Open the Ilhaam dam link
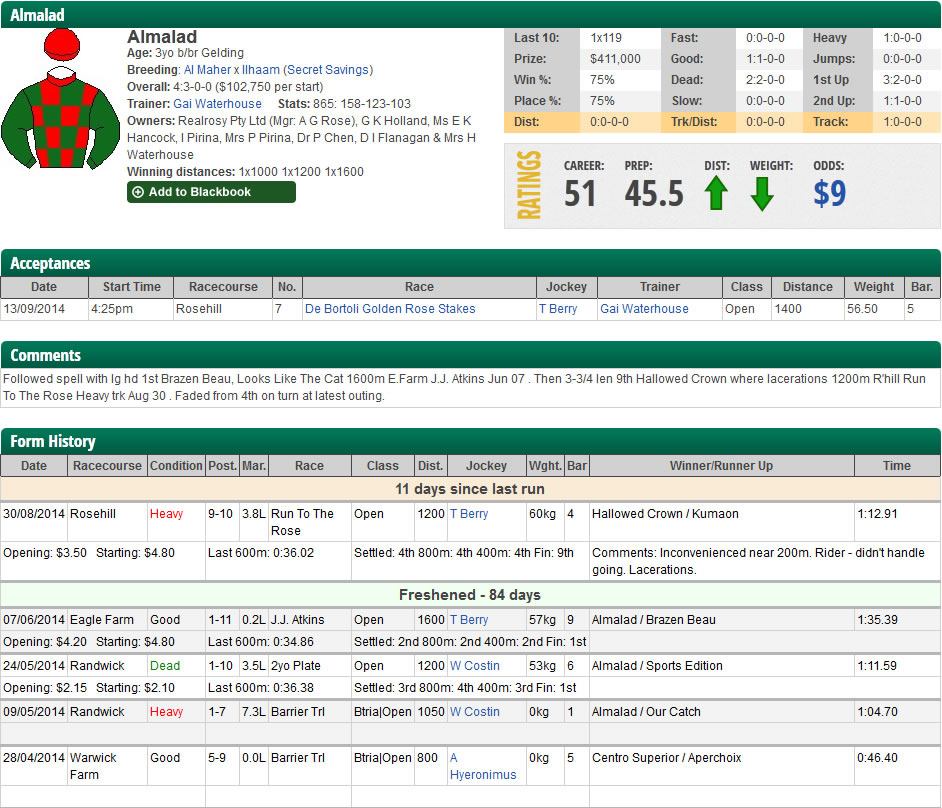Screen dimensions: 942x808 pyautogui.click(x=261, y=70)
